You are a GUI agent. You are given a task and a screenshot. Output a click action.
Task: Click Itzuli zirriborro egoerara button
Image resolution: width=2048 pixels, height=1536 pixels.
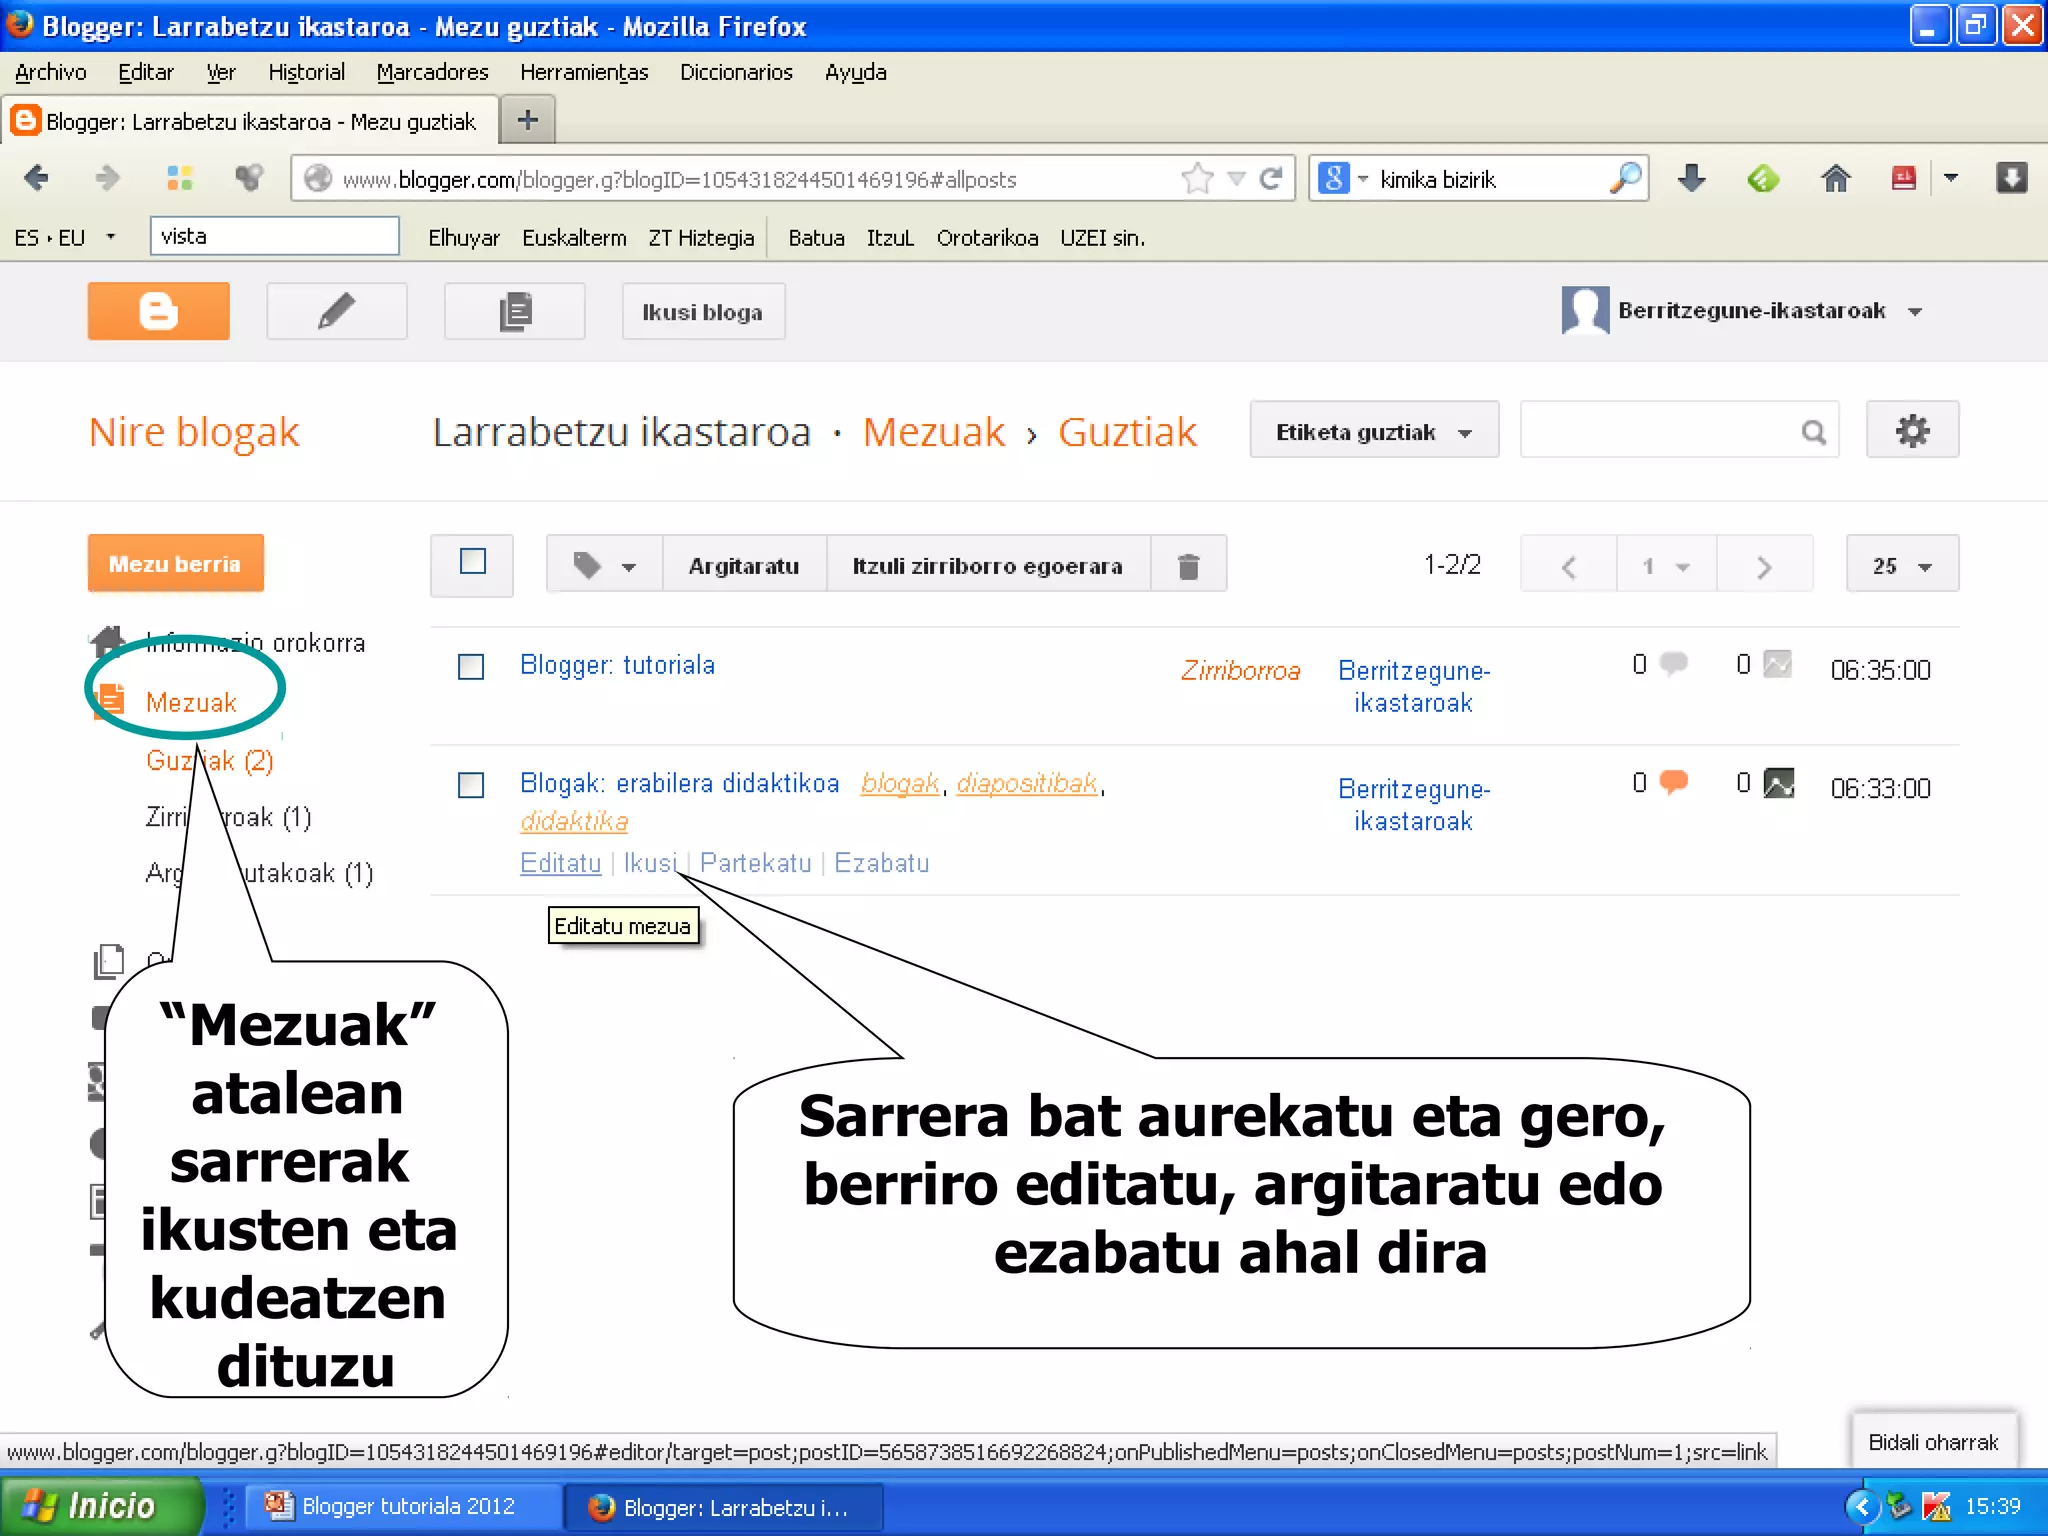point(987,565)
